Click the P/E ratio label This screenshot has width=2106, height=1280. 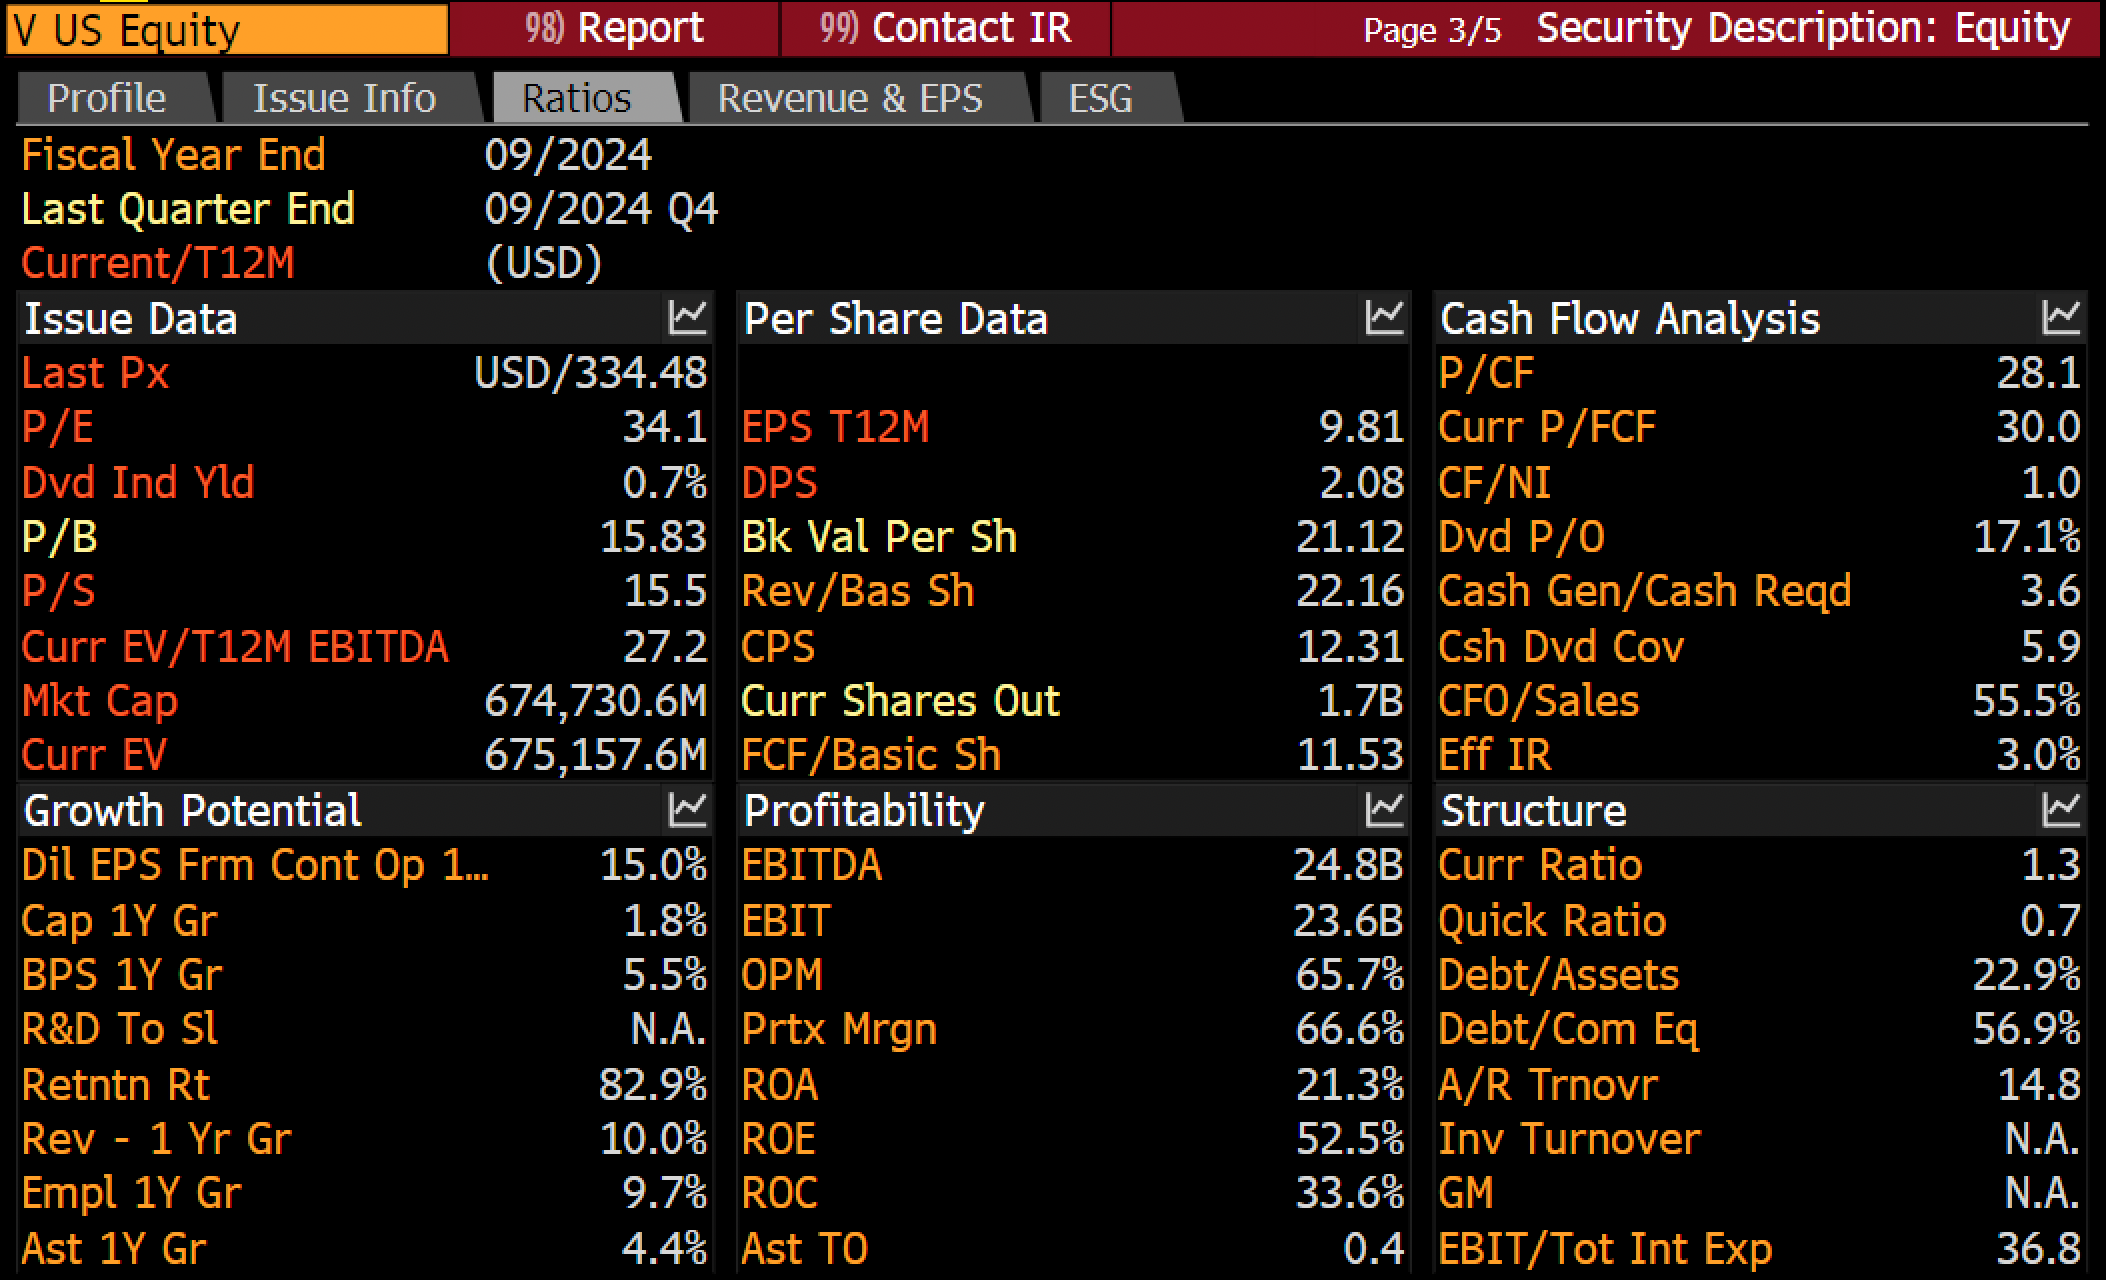click(x=58, y=428)
